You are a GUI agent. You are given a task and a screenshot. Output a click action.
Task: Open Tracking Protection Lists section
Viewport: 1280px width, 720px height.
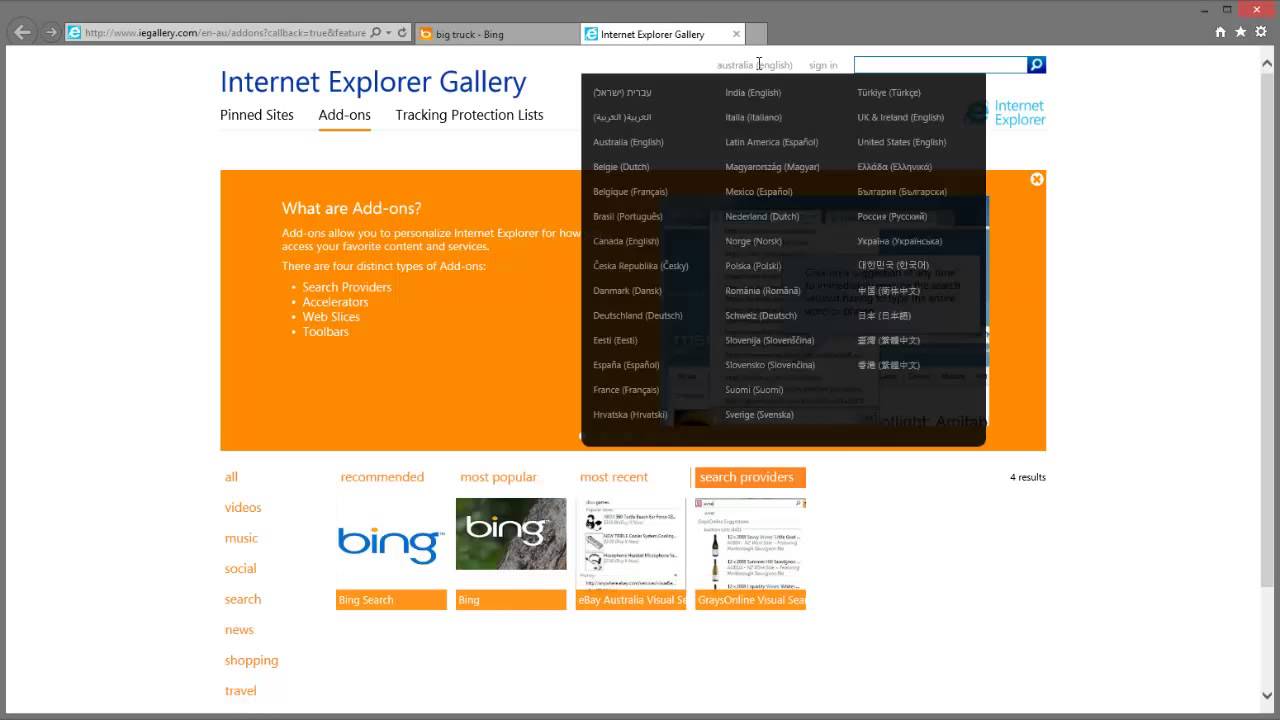click(x=469, y=115)
